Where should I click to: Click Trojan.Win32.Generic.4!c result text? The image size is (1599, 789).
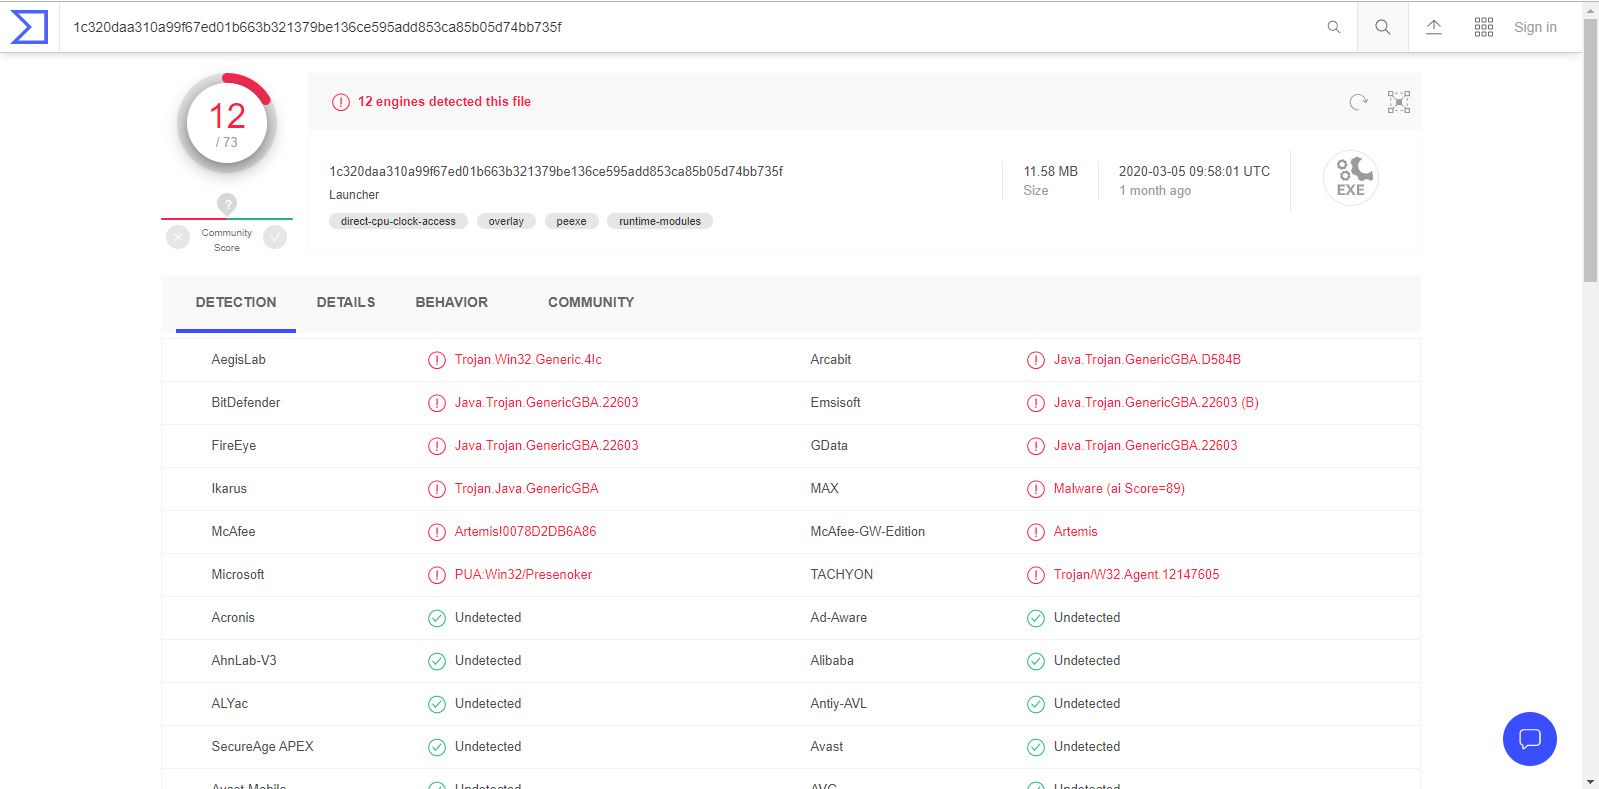pyautogui.click(x=528, y=359)
